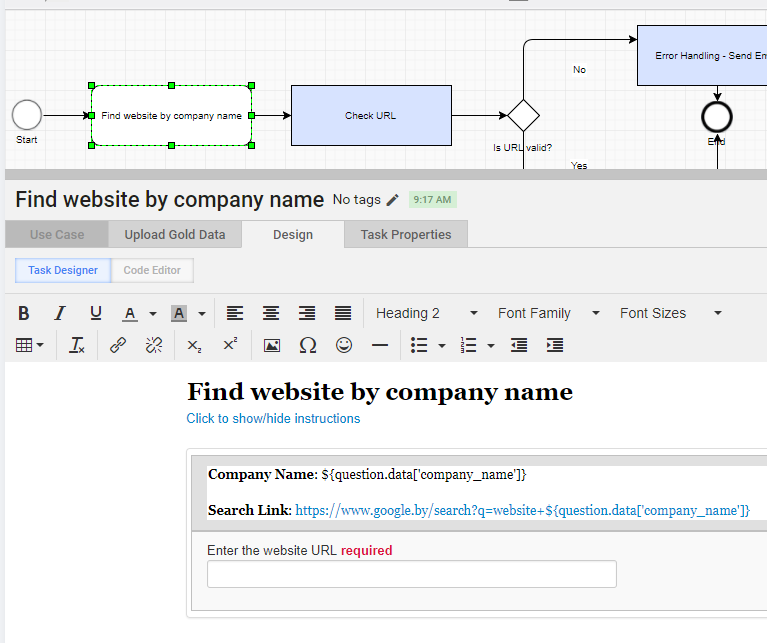Remove link with broken chain icon

coord(154,345)
